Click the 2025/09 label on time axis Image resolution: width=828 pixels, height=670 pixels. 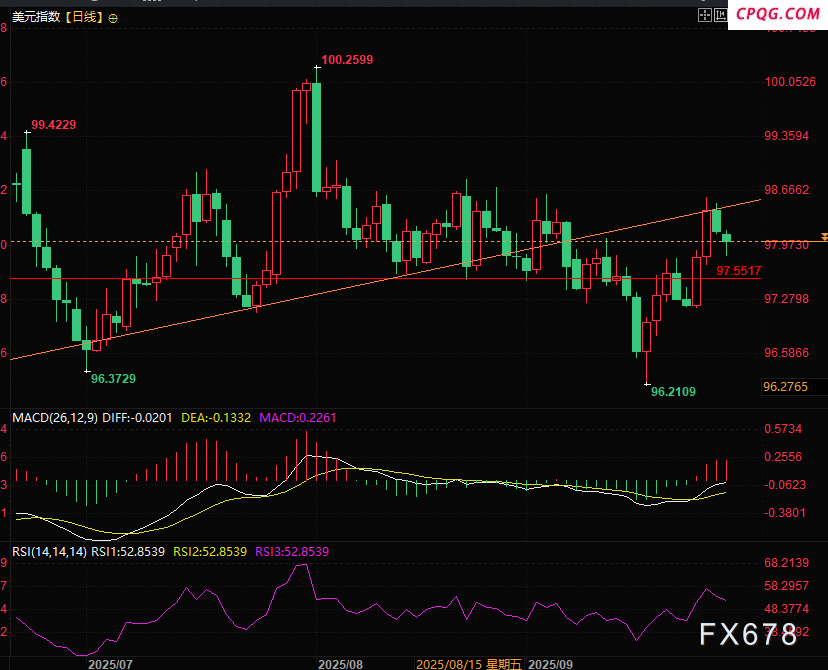(x=550, y=663)
